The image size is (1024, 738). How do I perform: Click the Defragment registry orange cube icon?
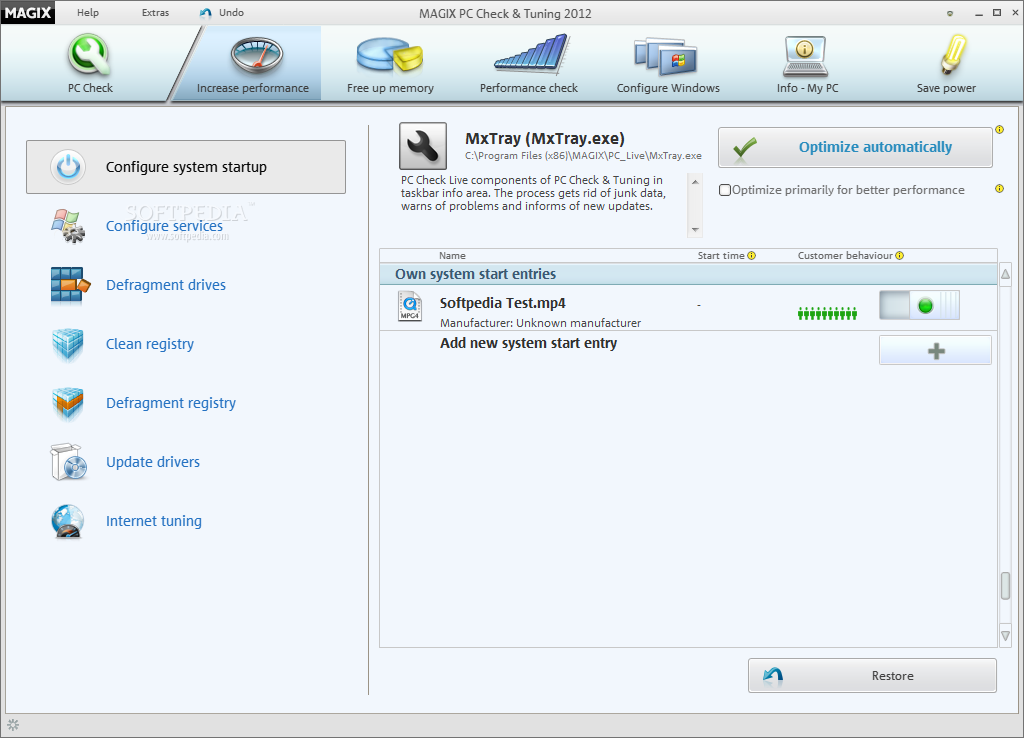coord(68,404)
